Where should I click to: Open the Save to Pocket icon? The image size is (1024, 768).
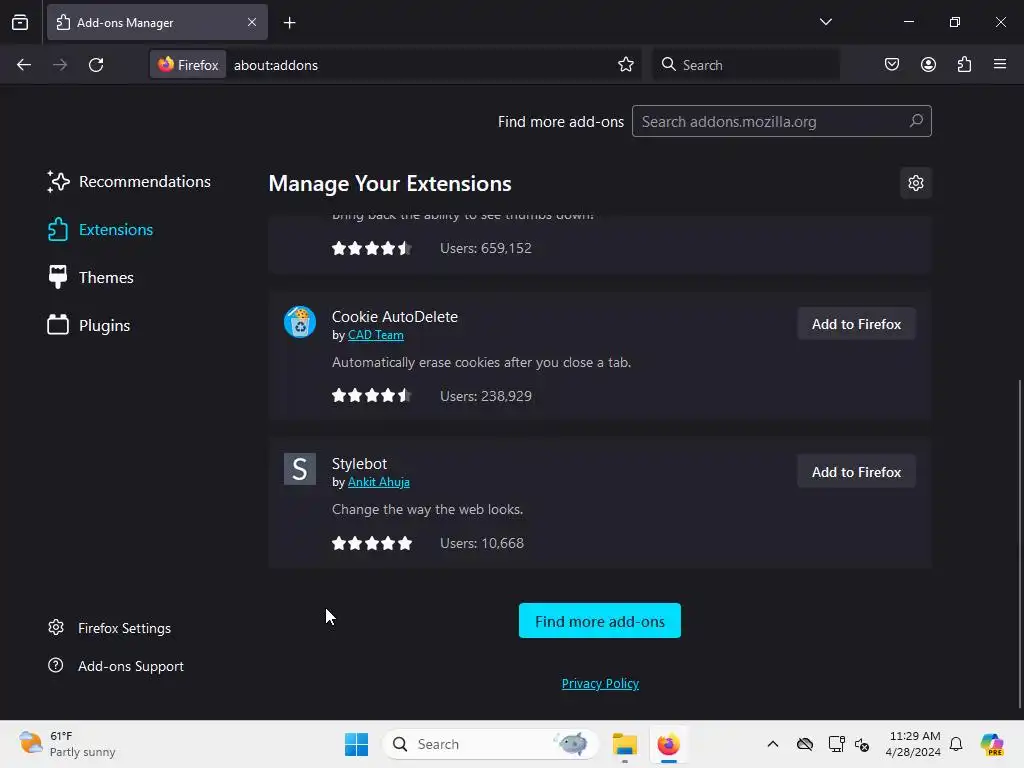coord(891,65)
